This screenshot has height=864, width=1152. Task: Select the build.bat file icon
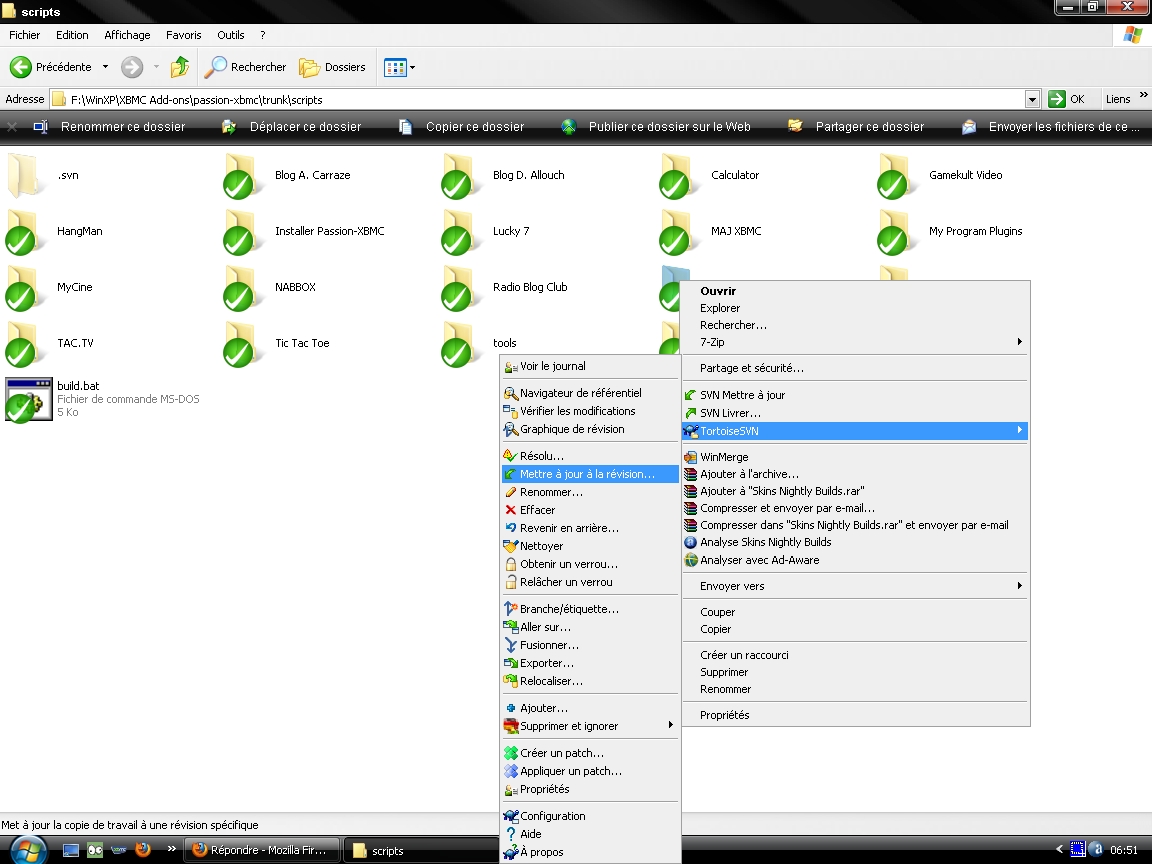pyautogui.click(x=29, y=400)
